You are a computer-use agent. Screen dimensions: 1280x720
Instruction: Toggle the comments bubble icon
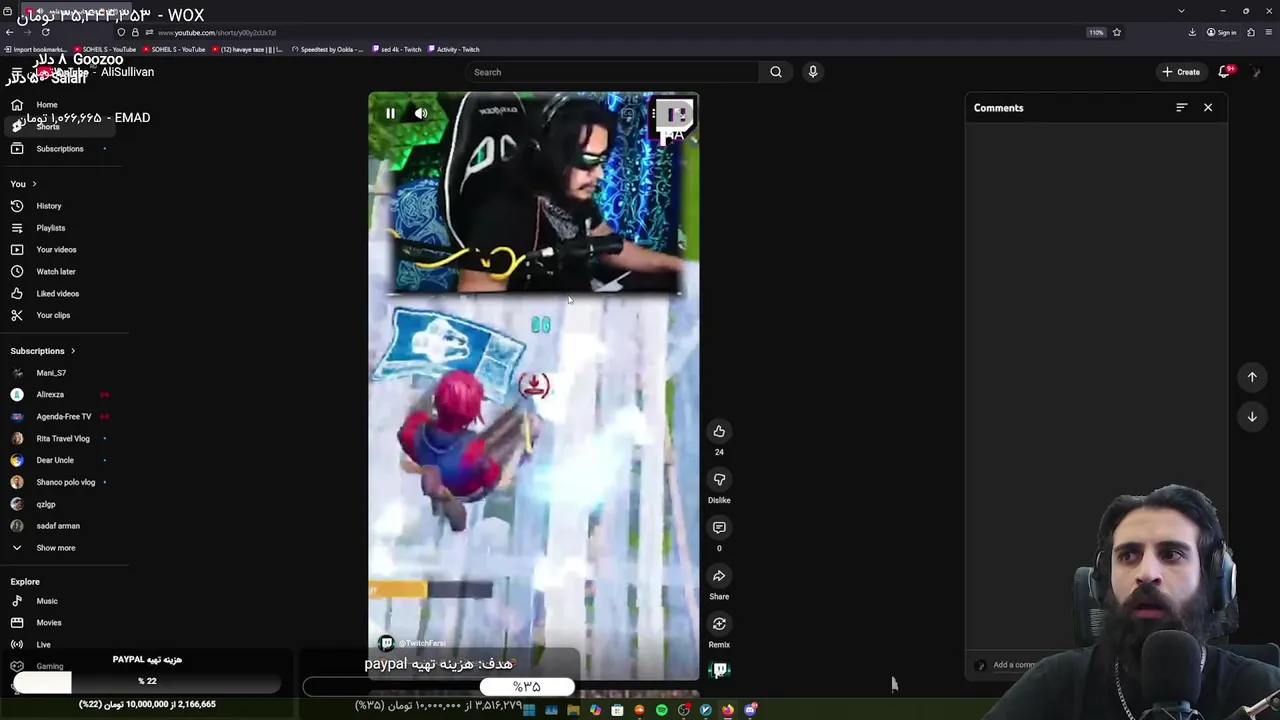(x=719, y=527)
